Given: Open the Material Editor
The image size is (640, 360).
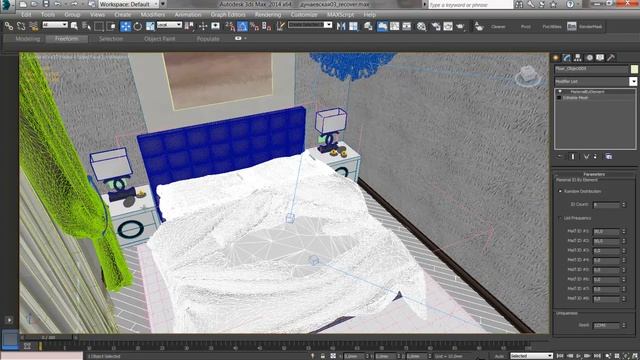Looking at the screenshot, I should pos(421,27).
